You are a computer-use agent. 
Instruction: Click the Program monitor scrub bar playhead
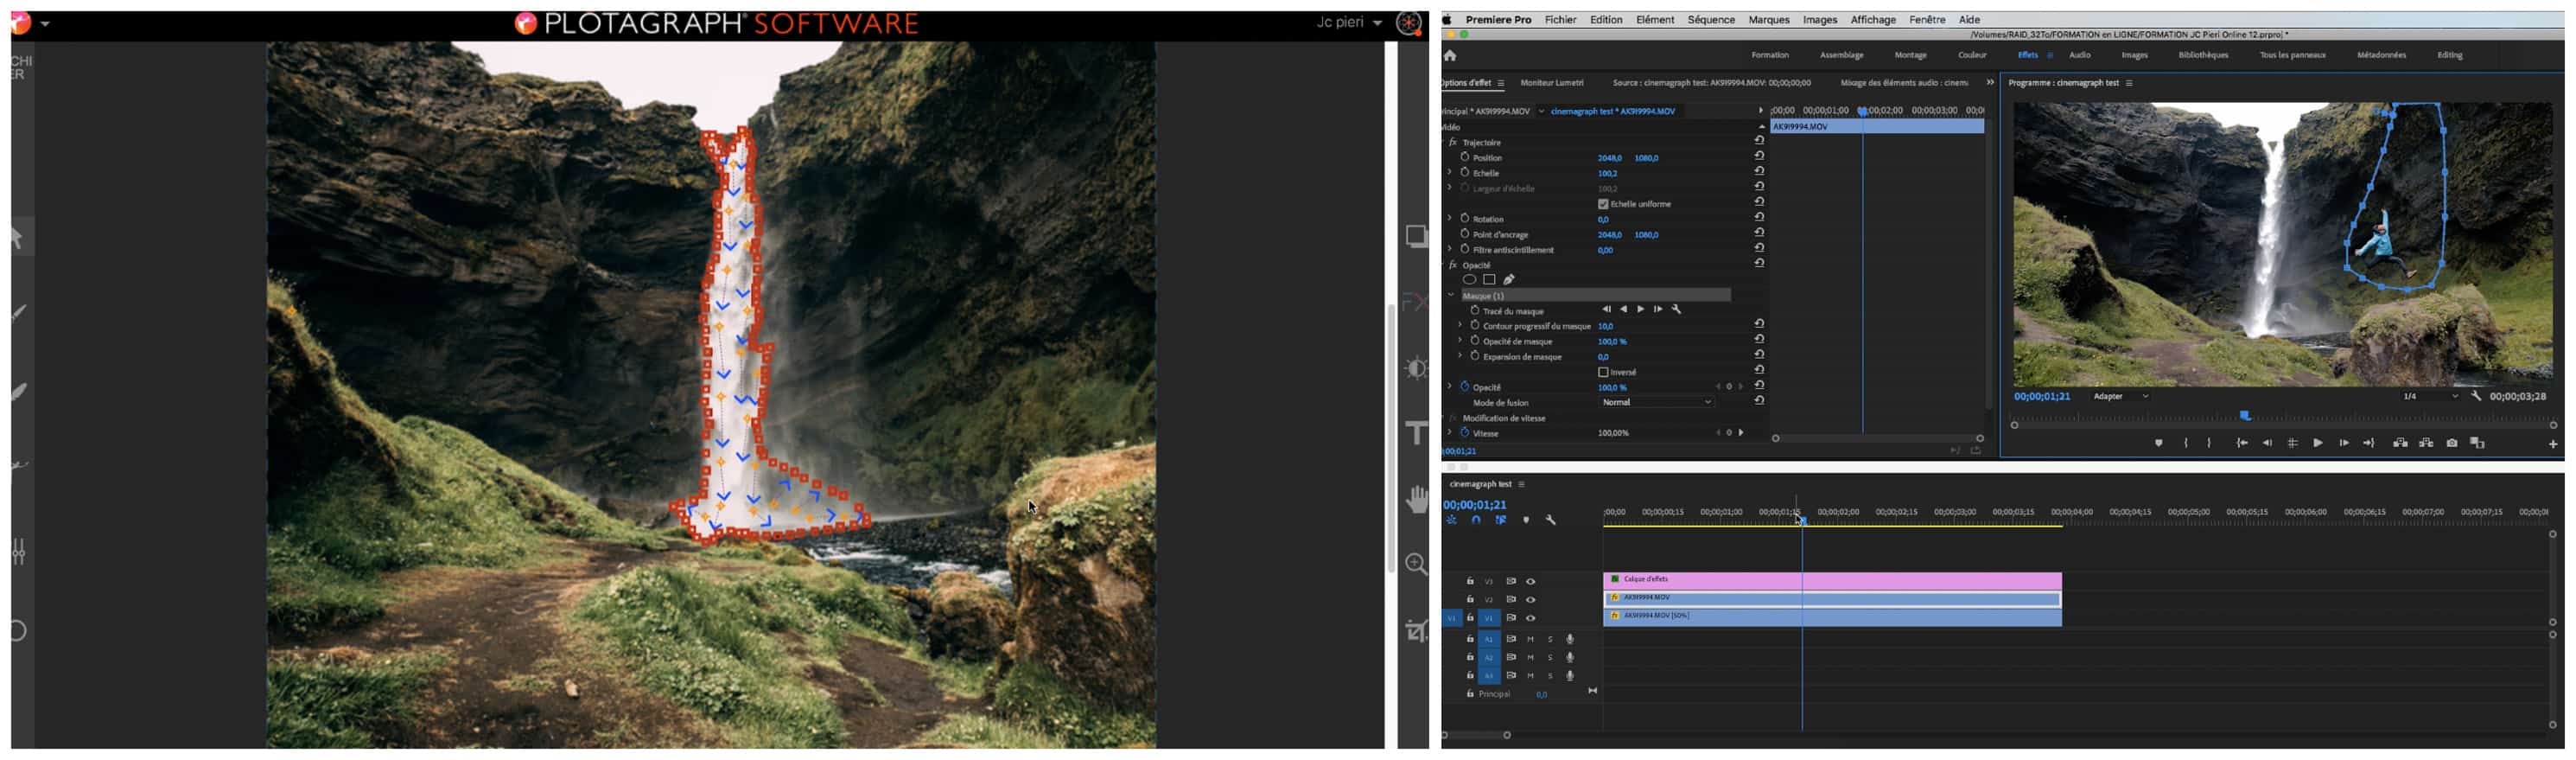[2244, 415]
